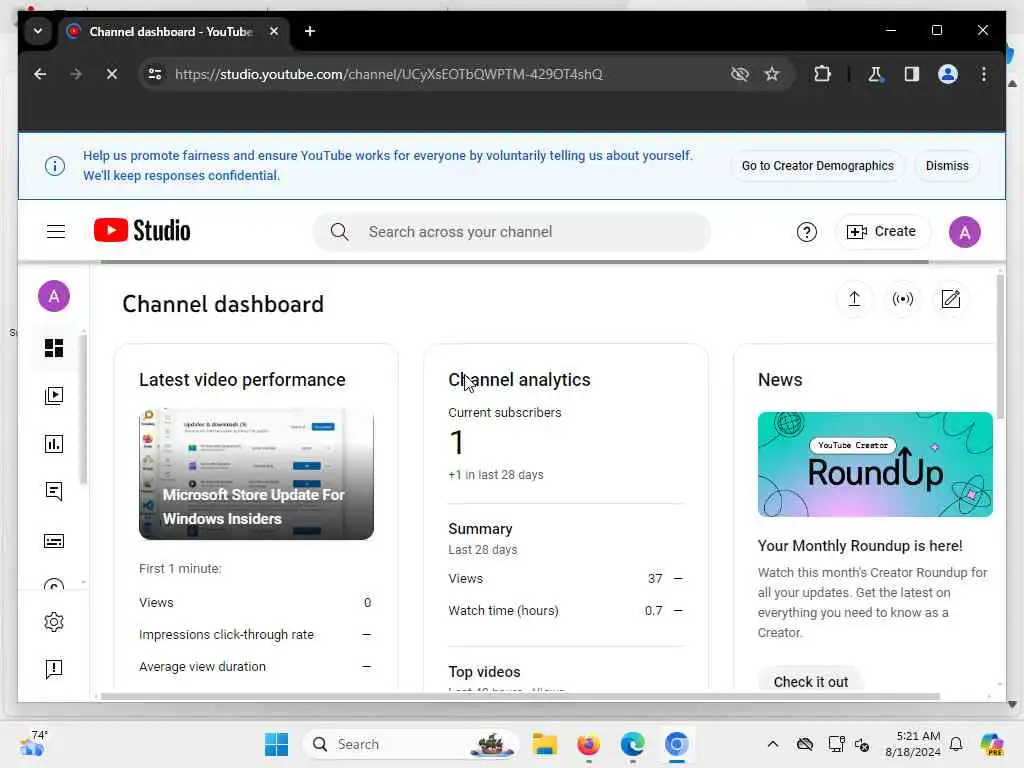
Task: Open a new browser tab
Action: click(310, 31)
